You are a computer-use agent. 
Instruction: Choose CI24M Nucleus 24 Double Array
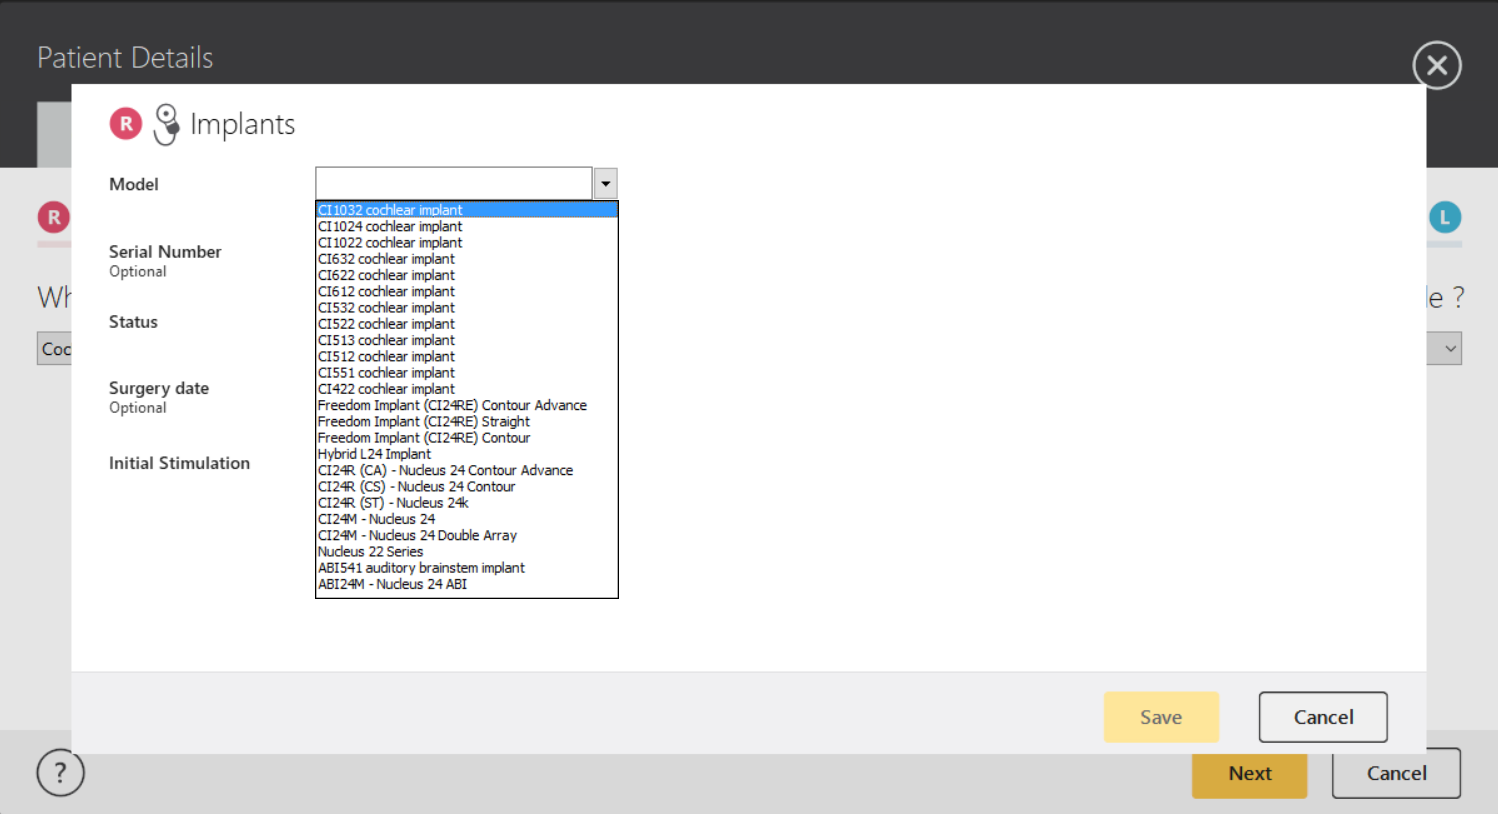click(x=417, y=536)
